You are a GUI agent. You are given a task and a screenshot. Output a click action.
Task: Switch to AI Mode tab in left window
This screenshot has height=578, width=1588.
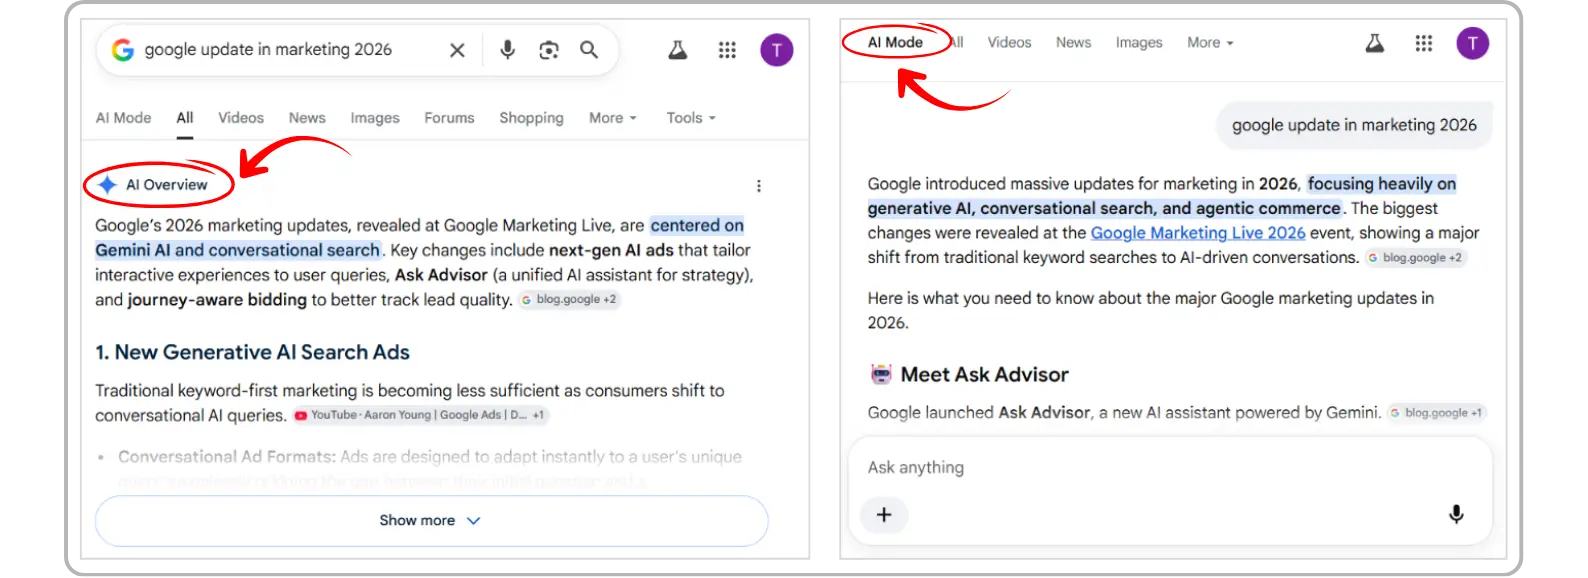124,118
